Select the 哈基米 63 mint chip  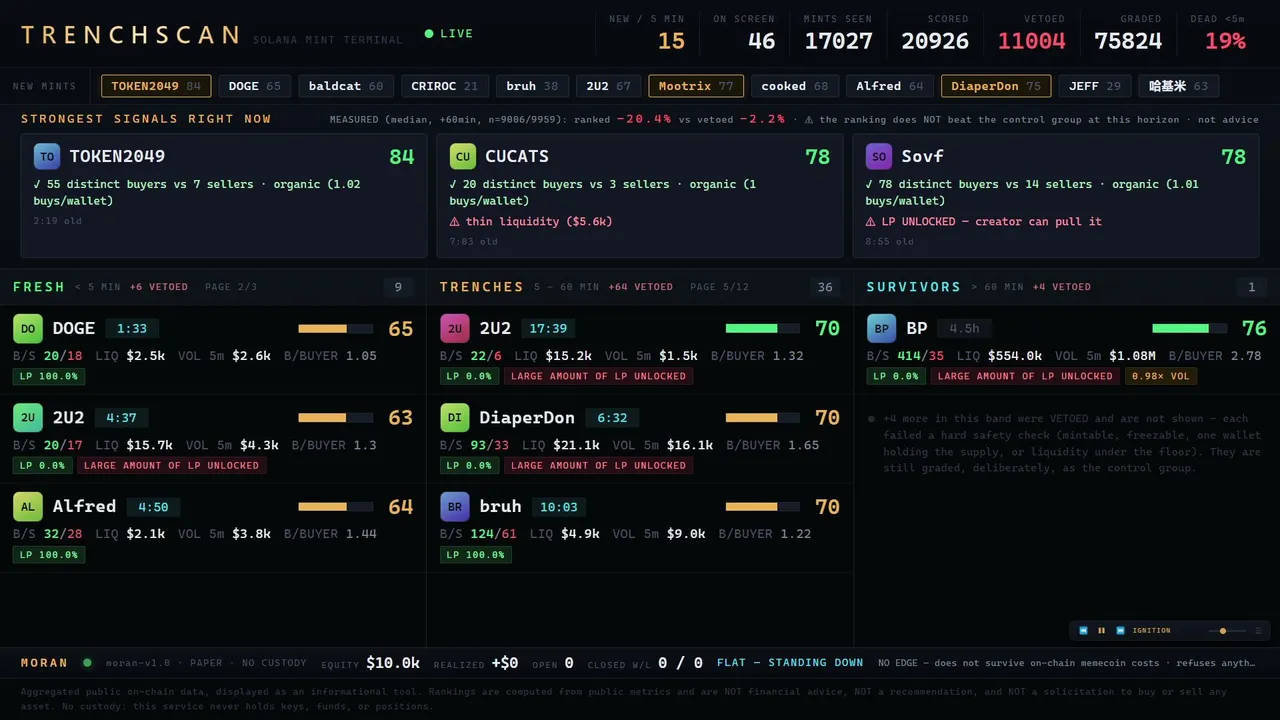(x=1179, y=86)
